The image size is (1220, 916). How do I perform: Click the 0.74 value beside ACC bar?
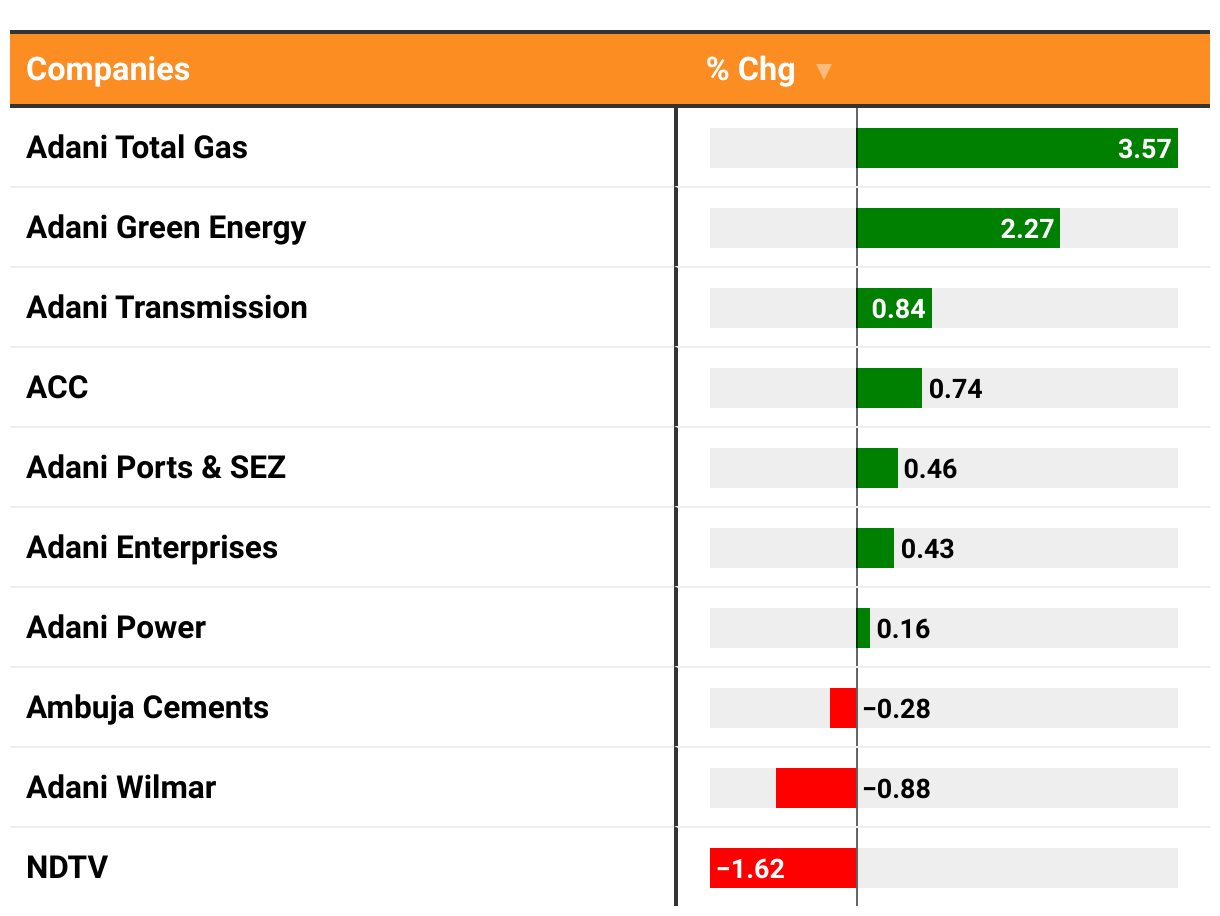point(956,389)
